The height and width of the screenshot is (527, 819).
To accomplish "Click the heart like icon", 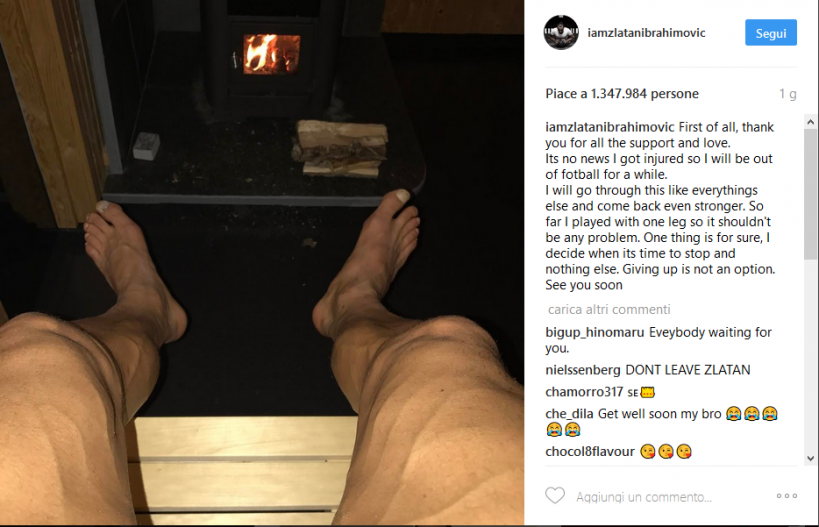I will pyautogui.click(x=555, y=495).
